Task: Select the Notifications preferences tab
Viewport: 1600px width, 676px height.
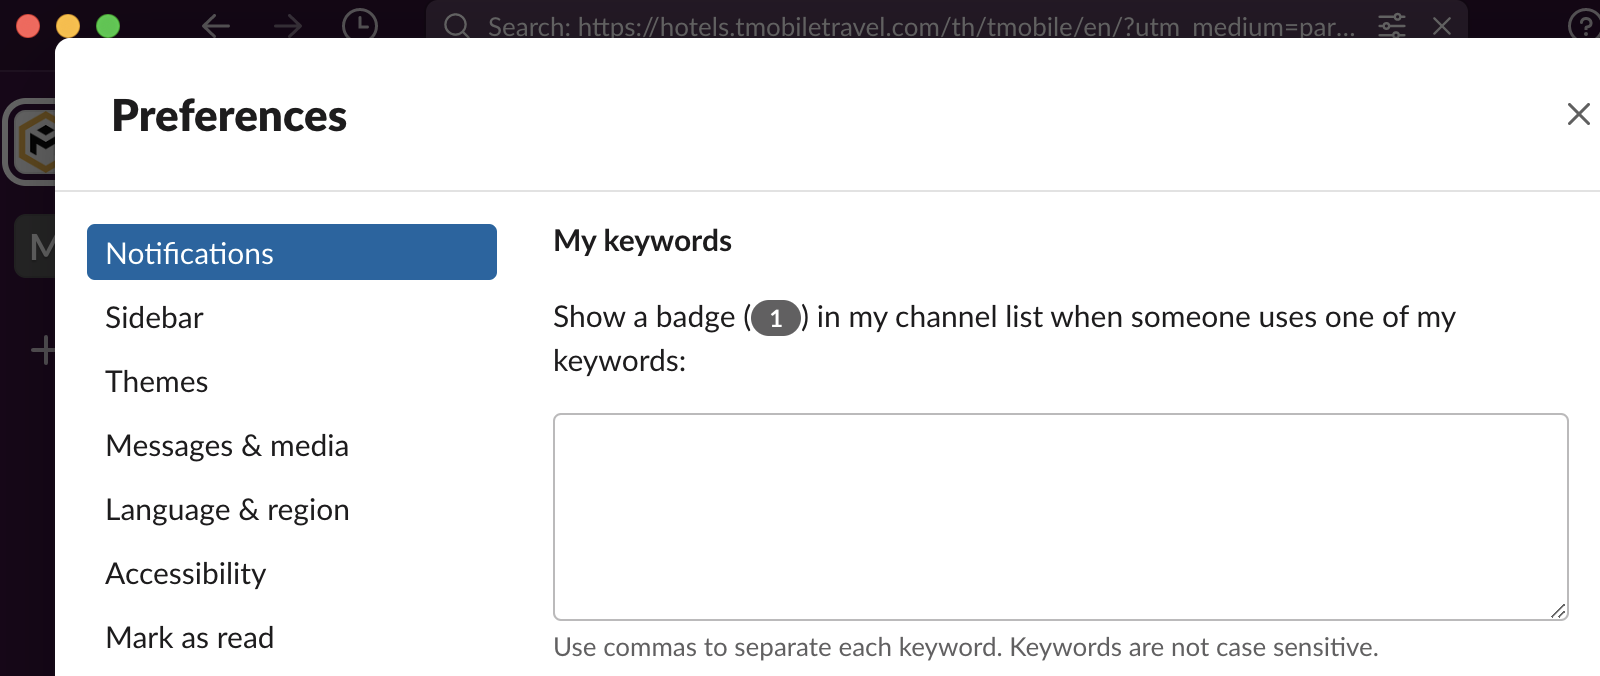Action: (x=292, y=252)
